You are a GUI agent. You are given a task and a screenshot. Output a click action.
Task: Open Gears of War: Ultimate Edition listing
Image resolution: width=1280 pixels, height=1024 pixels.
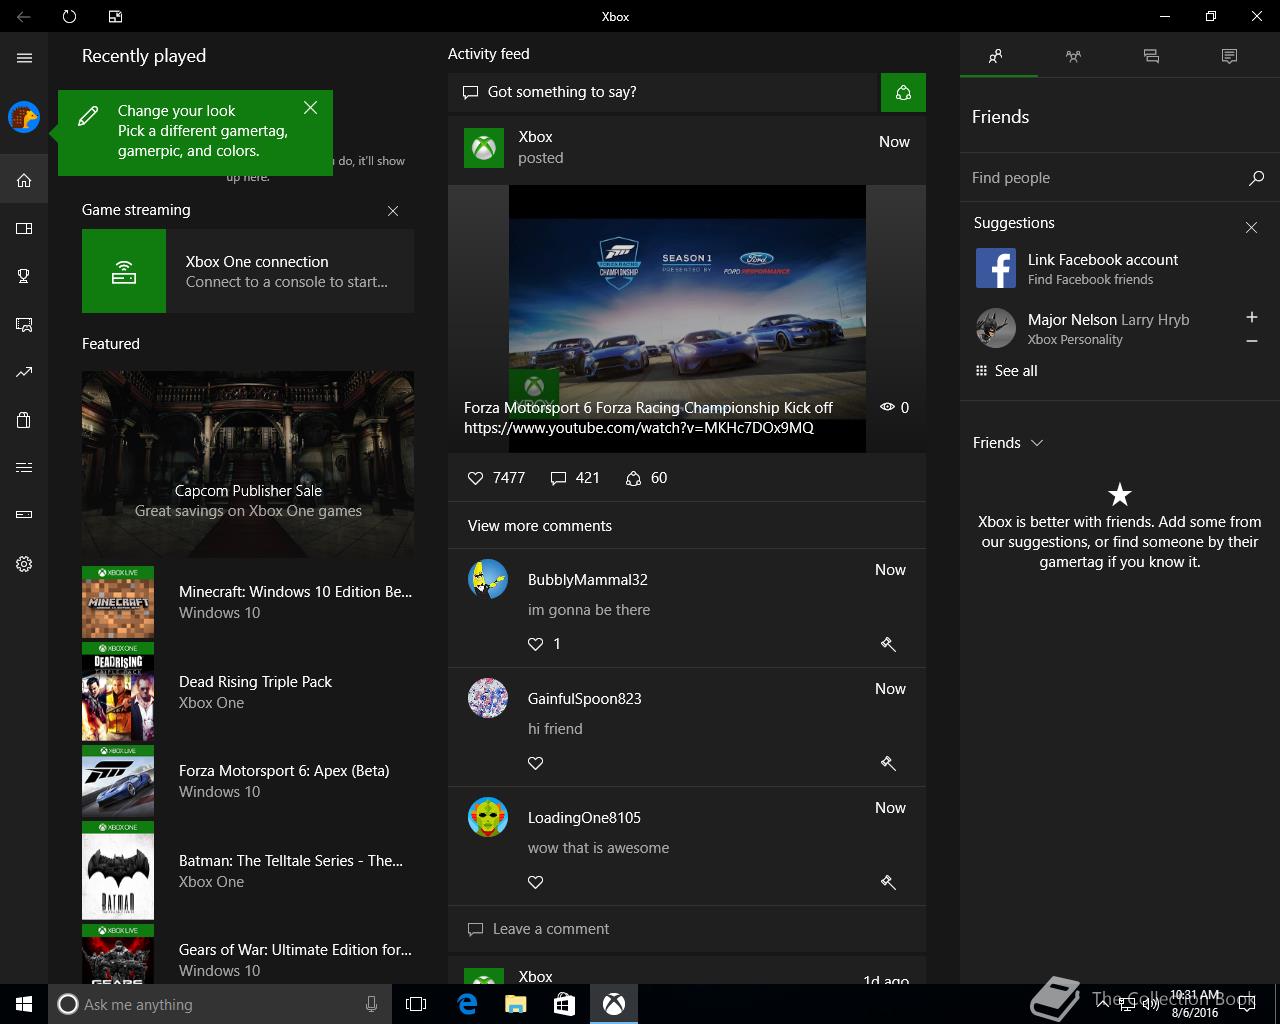pos(248,955)
